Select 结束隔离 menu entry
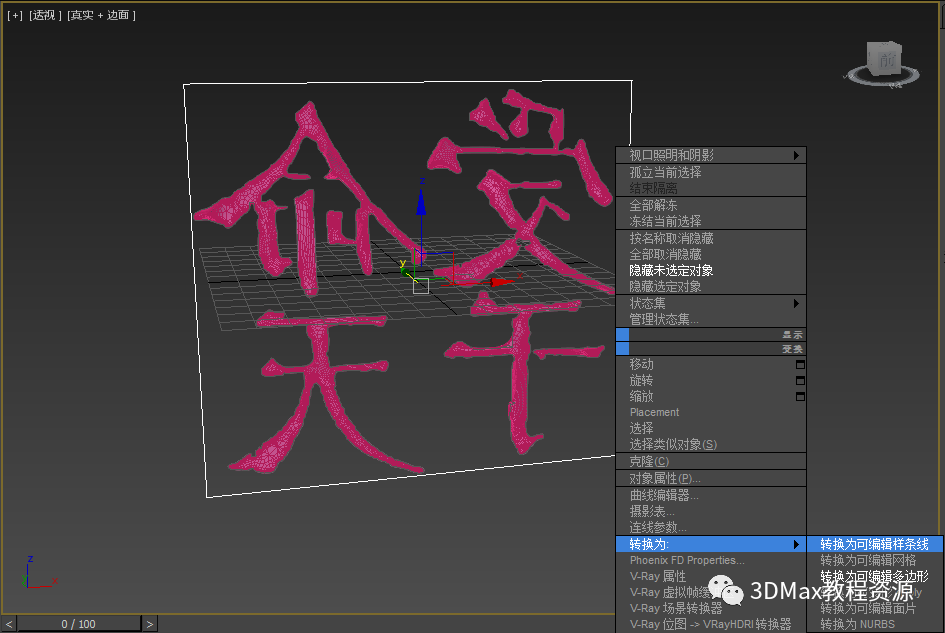The width and height of the screenshot is (945, 633). [x=653, y=188]
